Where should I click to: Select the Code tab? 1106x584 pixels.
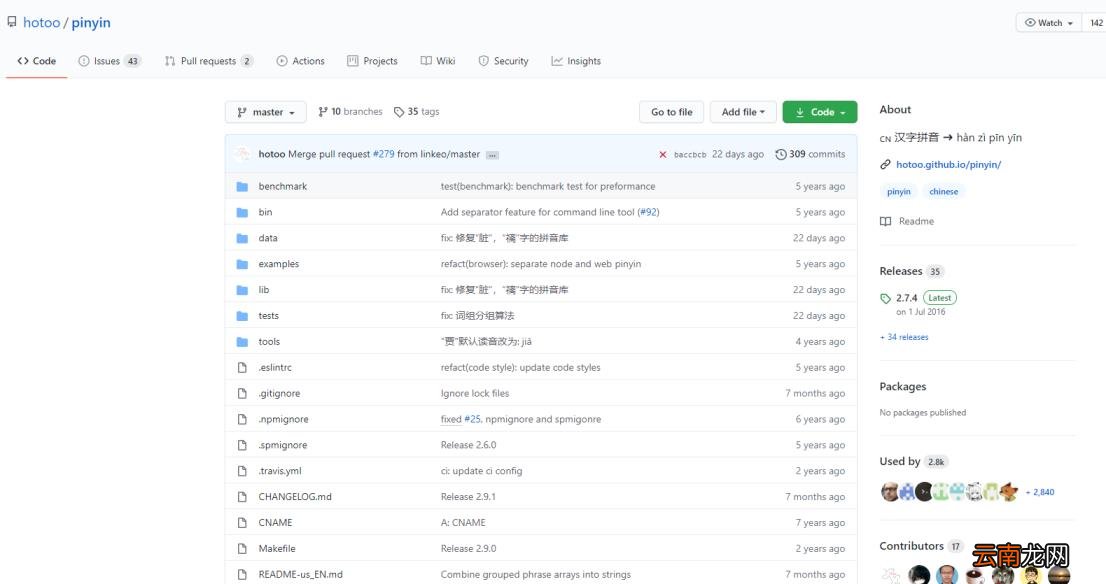point(37,61)
